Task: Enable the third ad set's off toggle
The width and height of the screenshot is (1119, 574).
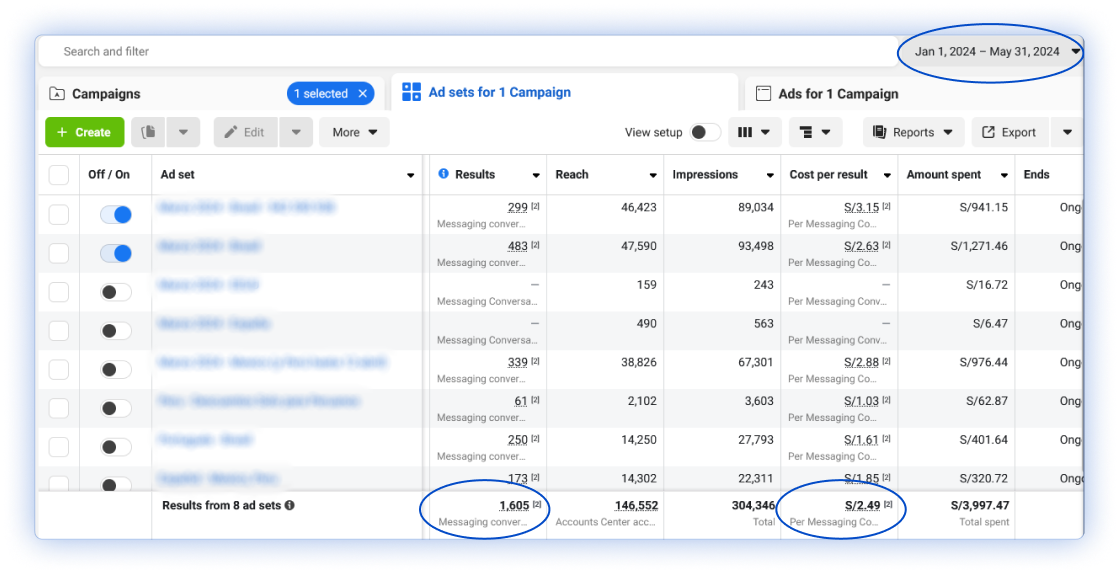Action: pos(116,292)
